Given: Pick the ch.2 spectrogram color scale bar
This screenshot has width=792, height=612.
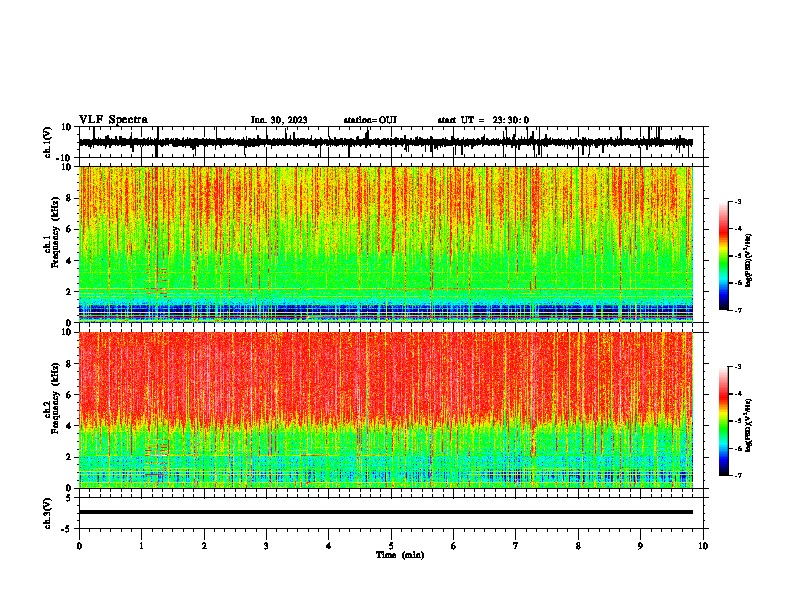Looking at the screenshot, I should (724, 421).
